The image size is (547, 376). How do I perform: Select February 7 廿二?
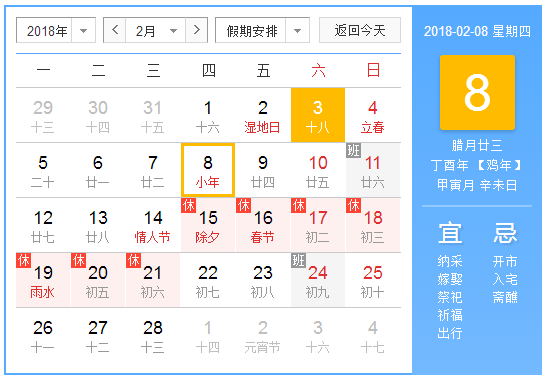click(153, 171)
